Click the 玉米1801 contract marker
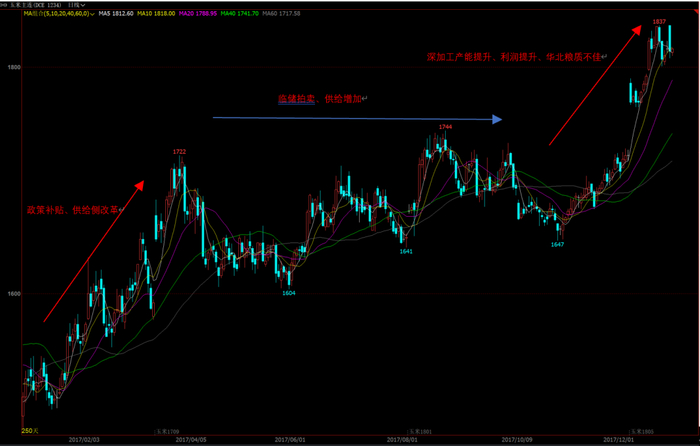The image size is (700, 446). click(x=421, y=432)
